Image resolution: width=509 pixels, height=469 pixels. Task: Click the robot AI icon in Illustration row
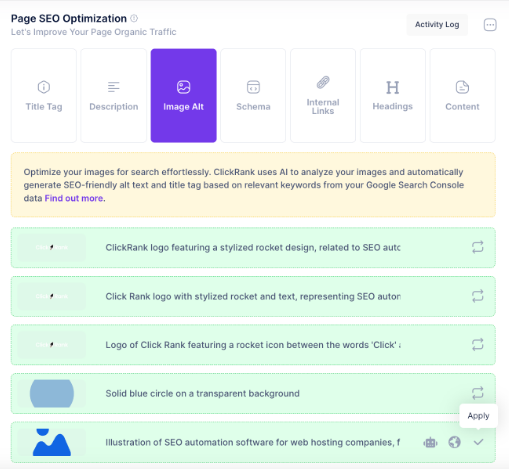(430, 442)
